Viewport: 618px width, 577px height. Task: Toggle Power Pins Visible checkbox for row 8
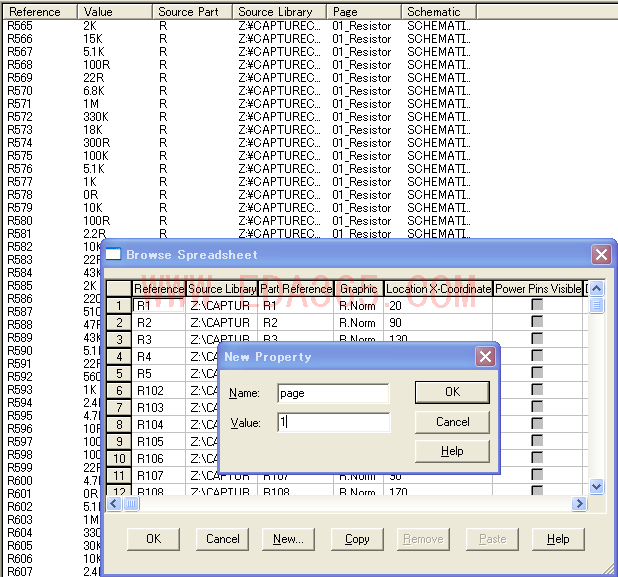click(537, 423)
